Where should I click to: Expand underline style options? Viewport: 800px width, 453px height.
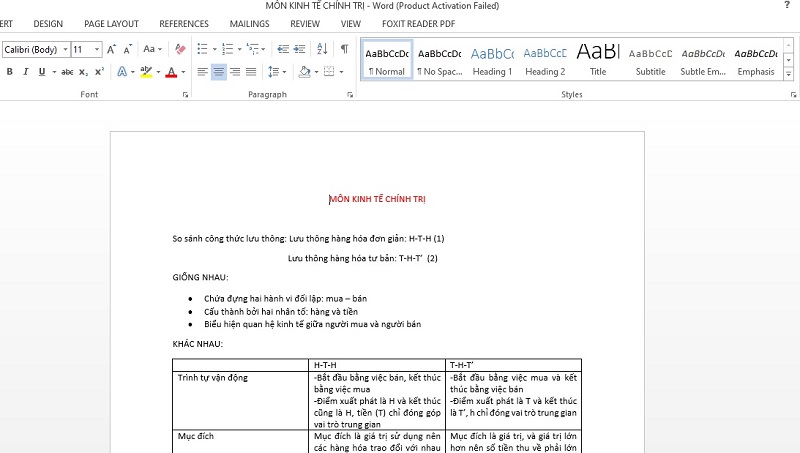point(54,72)
